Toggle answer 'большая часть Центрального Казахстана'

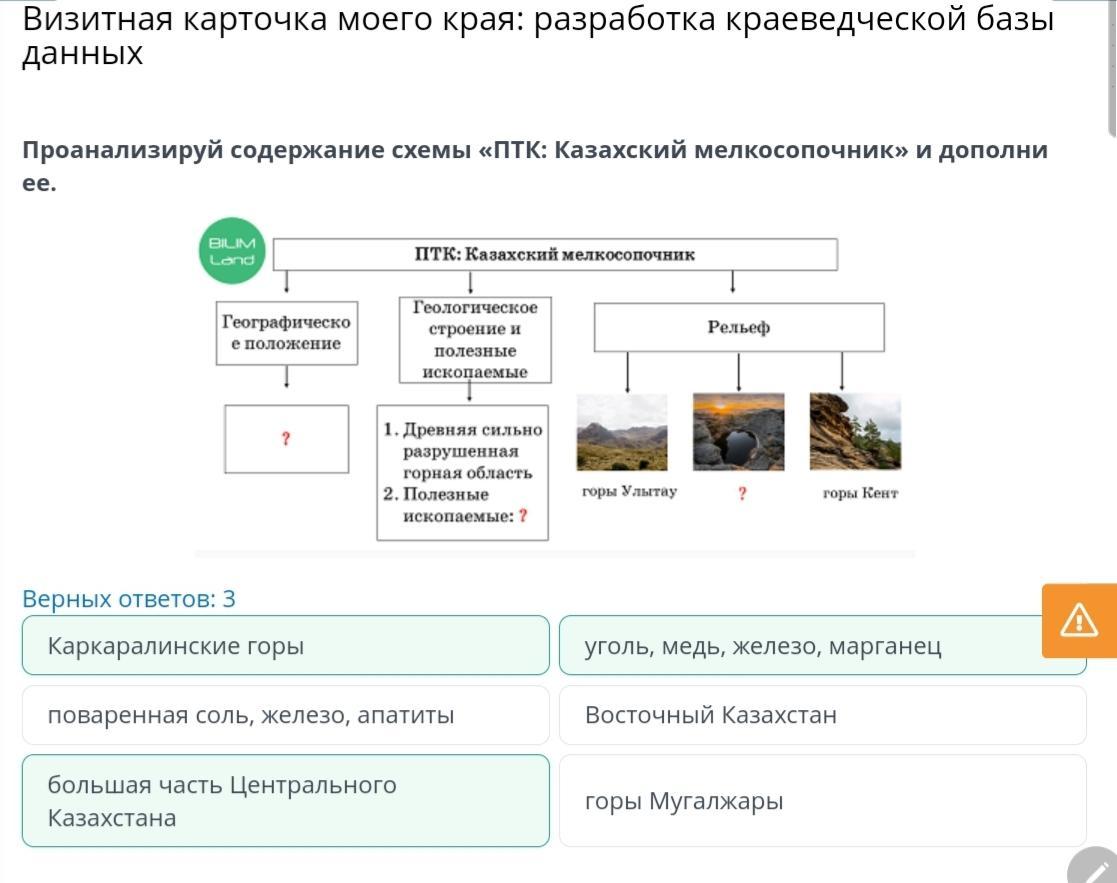point(286,800)
